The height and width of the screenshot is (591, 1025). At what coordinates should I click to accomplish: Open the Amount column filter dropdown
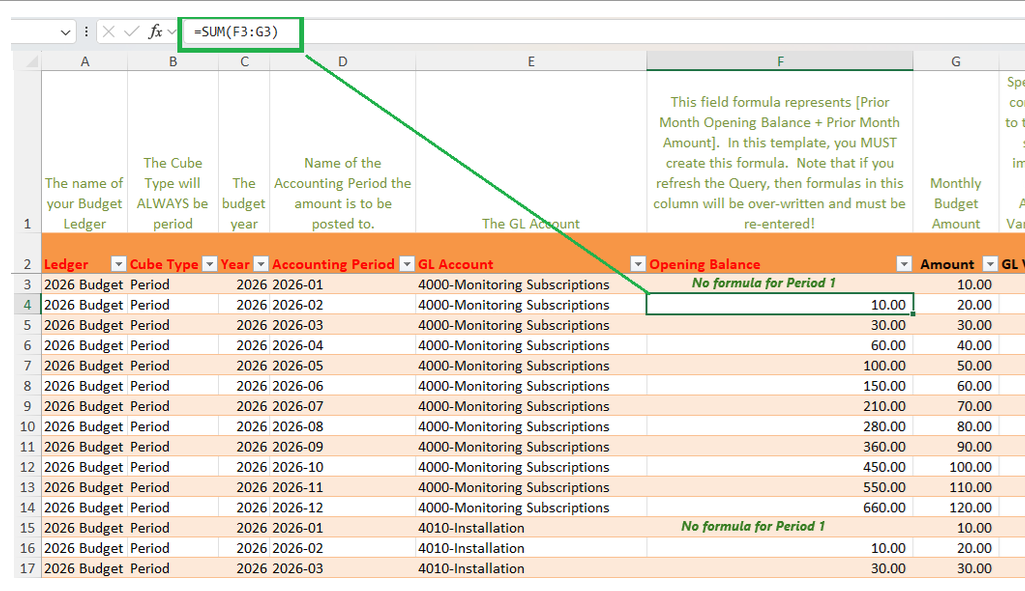click(x=990, y=264)
